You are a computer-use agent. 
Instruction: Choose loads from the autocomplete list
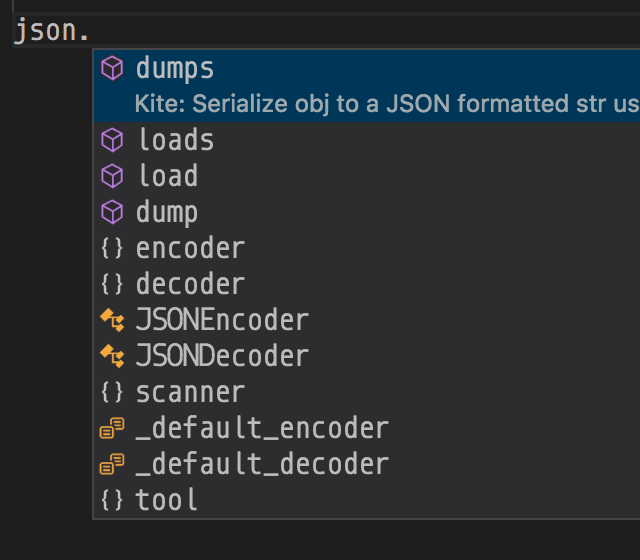click(175, 140)
